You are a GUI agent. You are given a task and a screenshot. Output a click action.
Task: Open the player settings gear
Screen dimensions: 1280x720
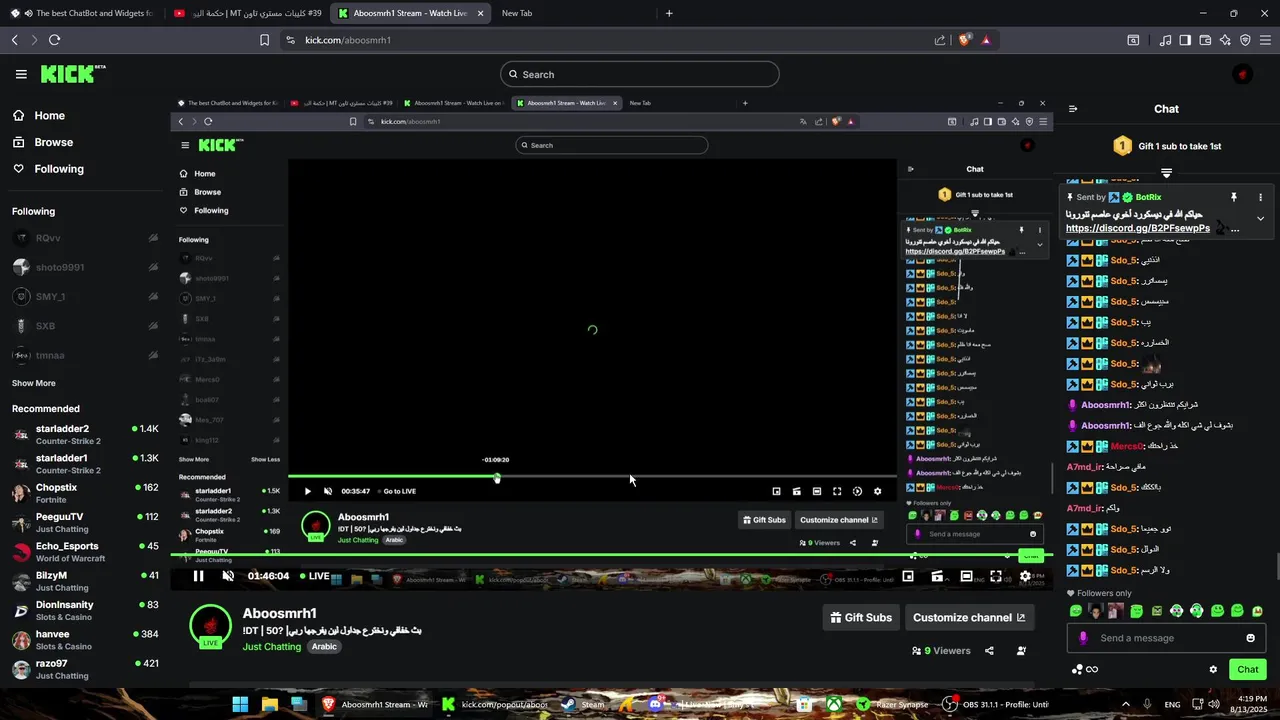pyautogui.click(x=1025, y=576)
